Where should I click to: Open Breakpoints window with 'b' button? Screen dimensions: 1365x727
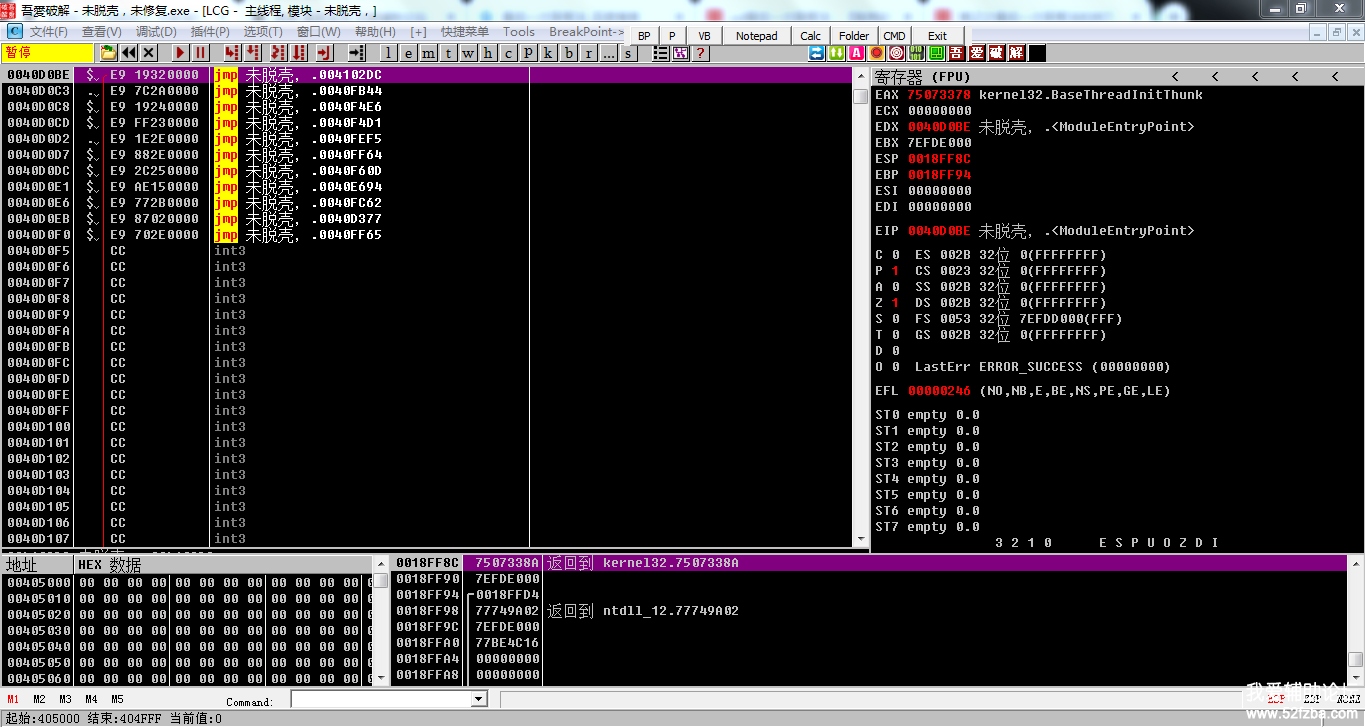(569, 53)
